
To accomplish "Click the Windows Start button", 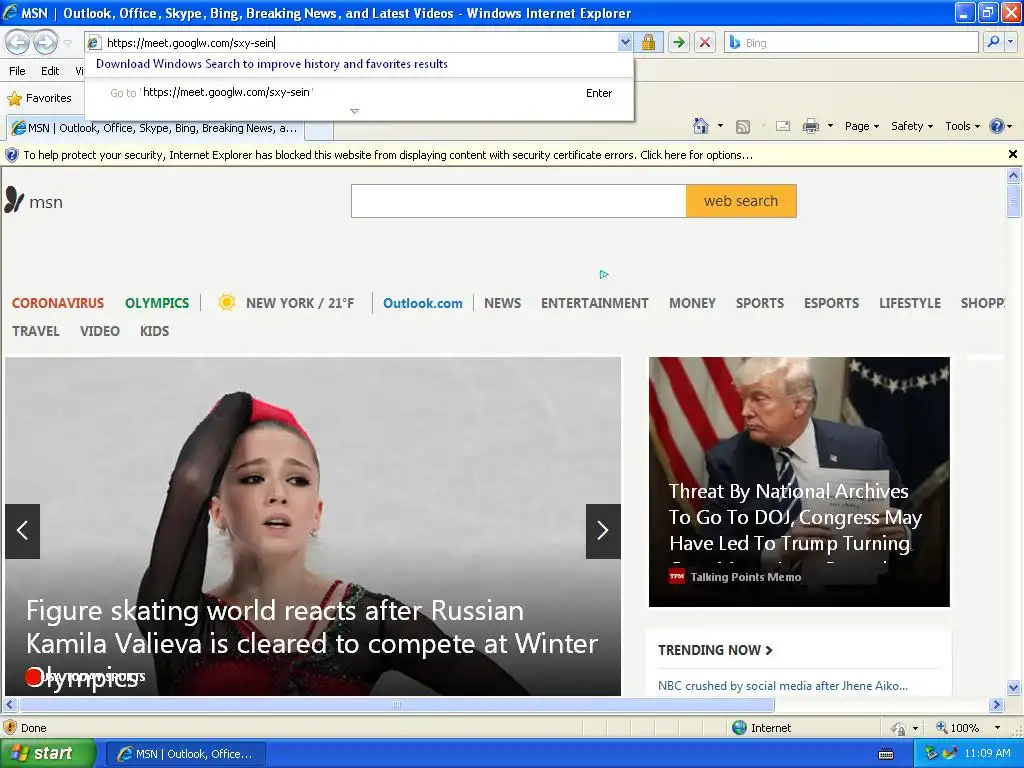I will [47, 754].
